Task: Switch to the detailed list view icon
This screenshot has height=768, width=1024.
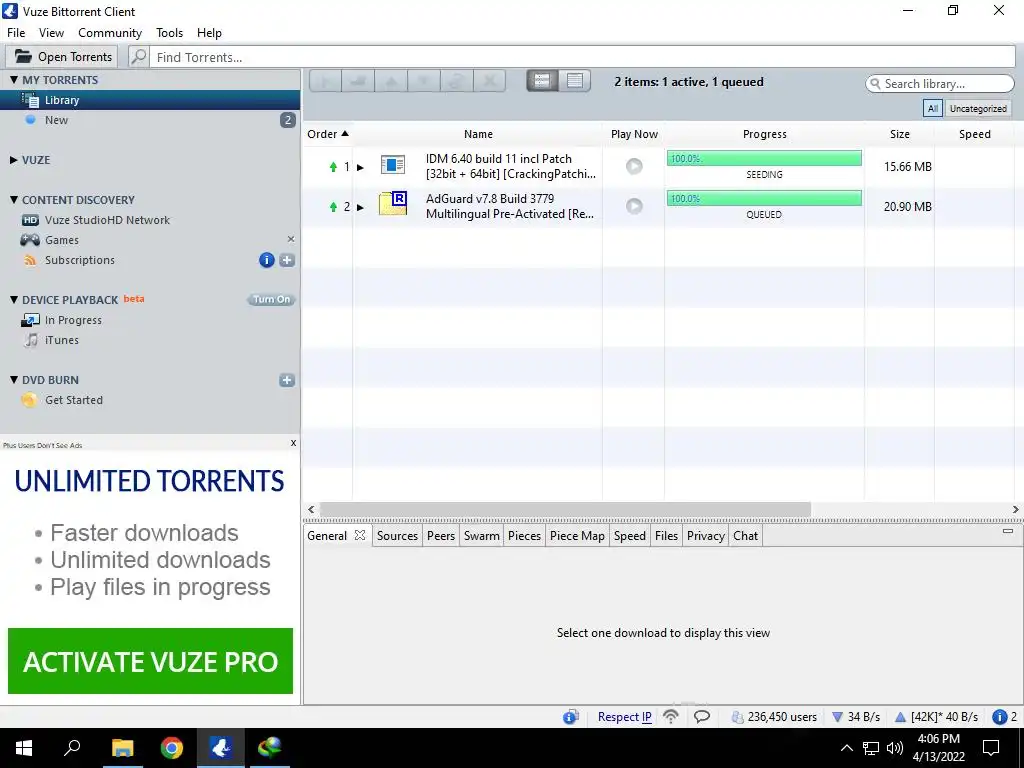Action: click(575, 81)
